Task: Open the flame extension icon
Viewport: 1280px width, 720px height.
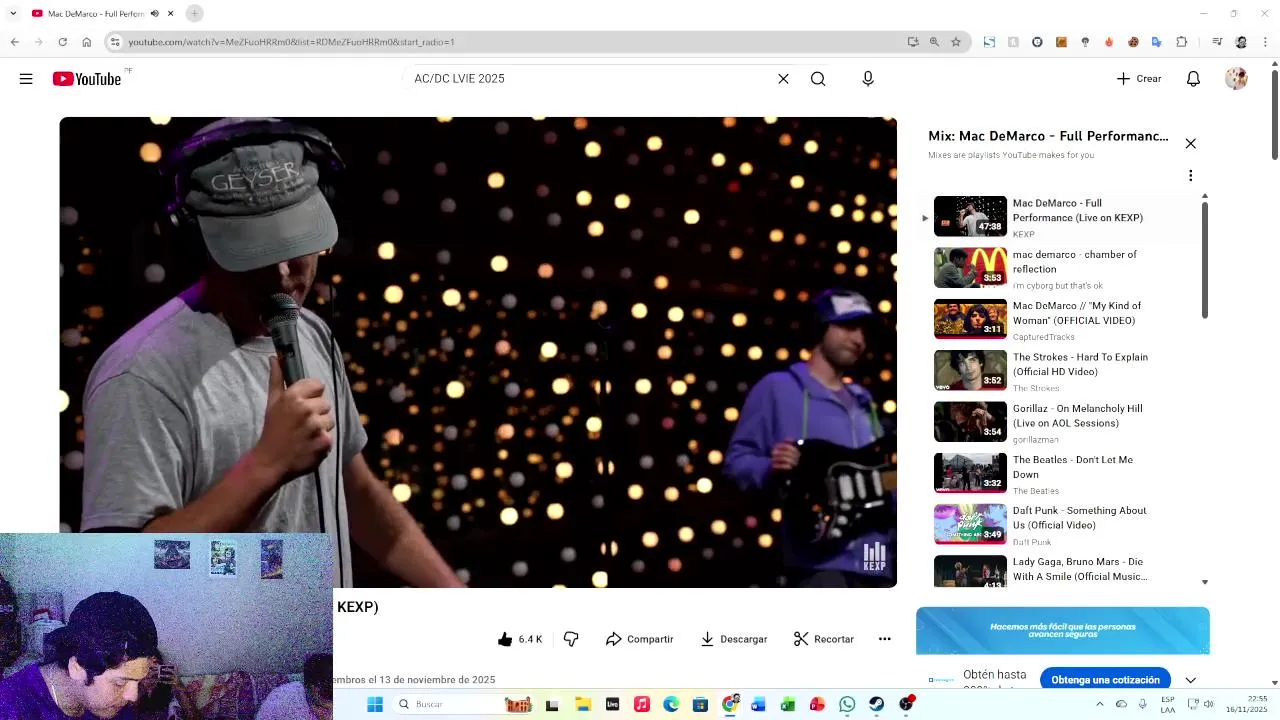Action: click(x=1109, y=42)
